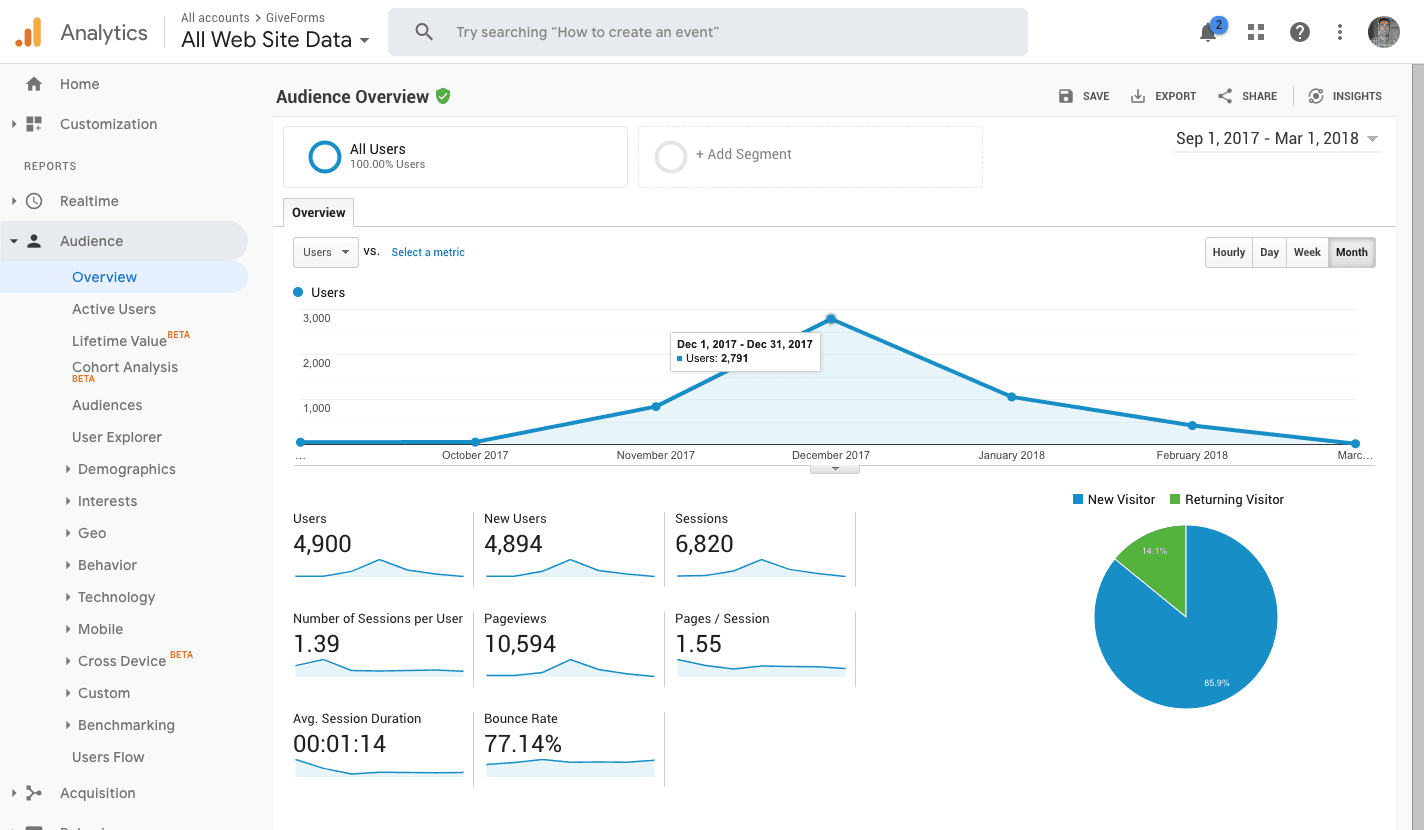Switch the chart to Hourly view

click(1228, 252)
